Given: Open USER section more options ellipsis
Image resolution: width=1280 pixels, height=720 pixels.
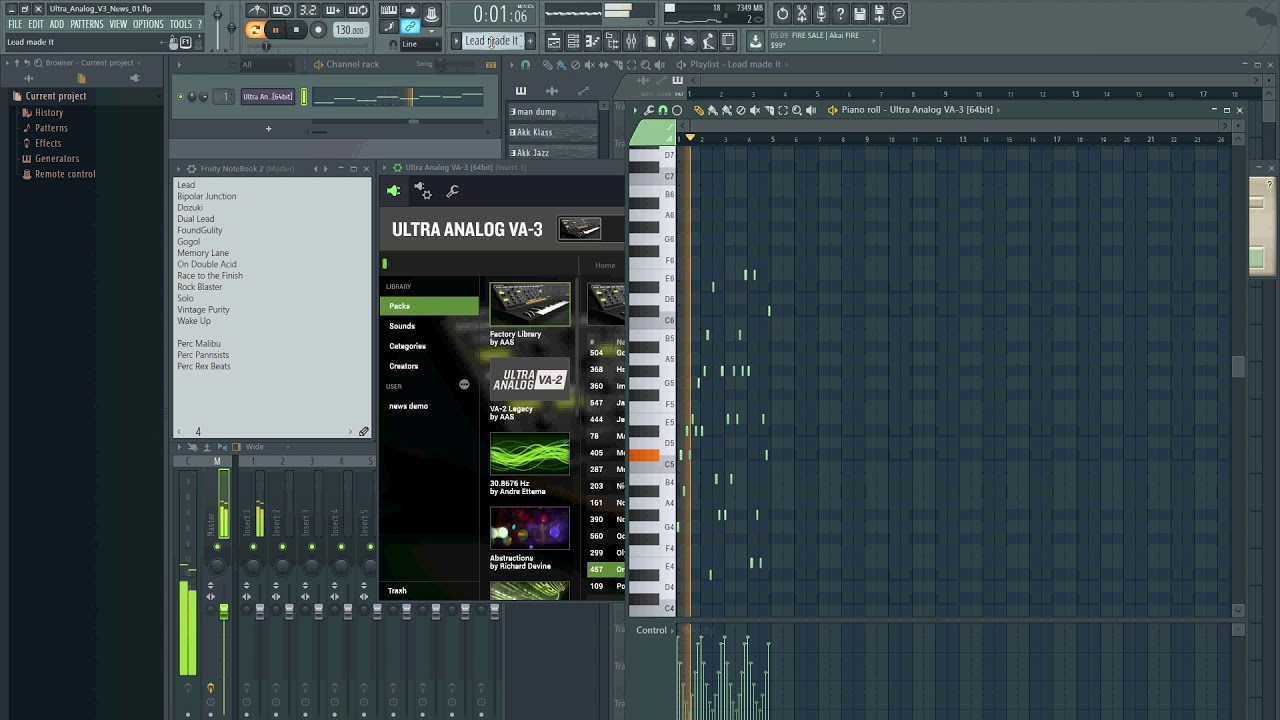Looking at the screenshot, I should [464, 385].
